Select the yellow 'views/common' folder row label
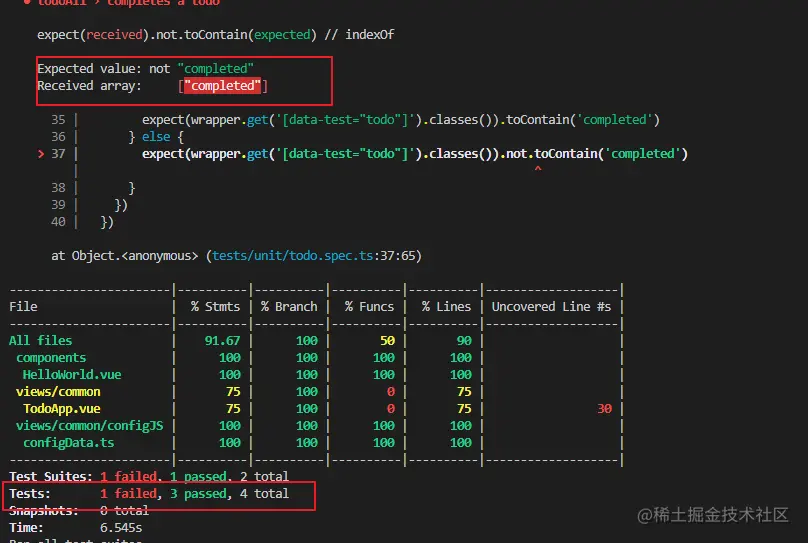Screen dimensions: 808x543 [x=58, y=392]
